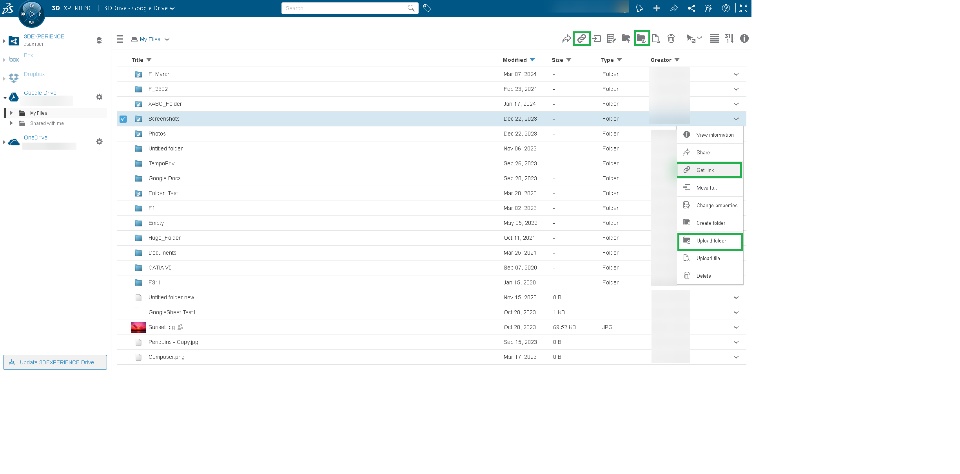
Task: Expand the 3DEXPERIENCE drive node
Action: (4, 41)
